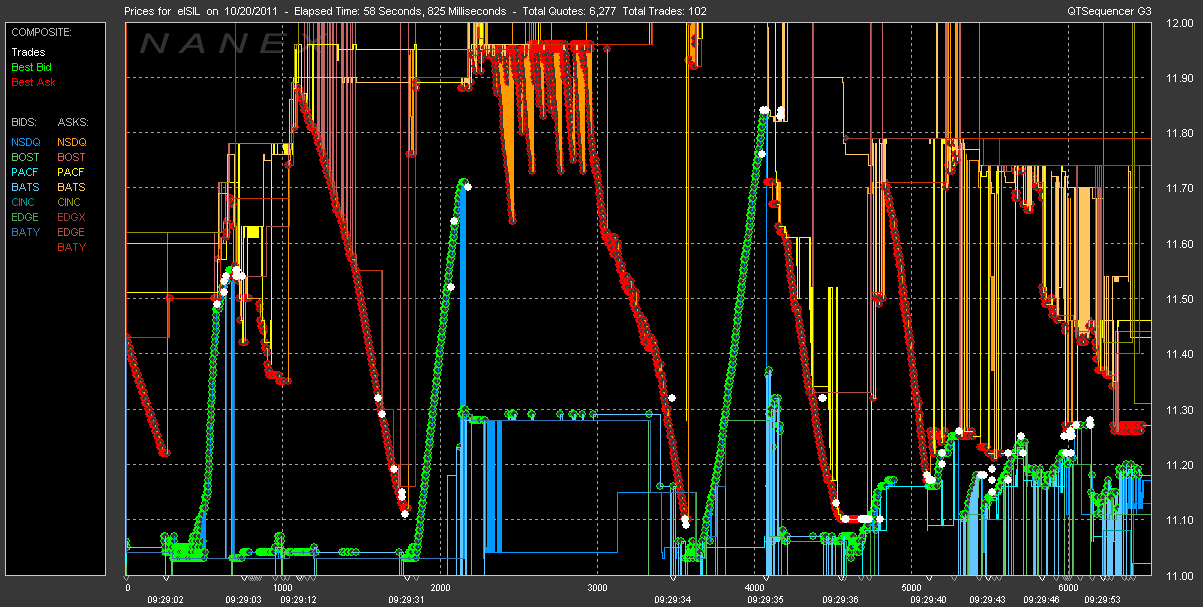
Task: Click the 11.90 price axis label
Action: coord(1179,77)
